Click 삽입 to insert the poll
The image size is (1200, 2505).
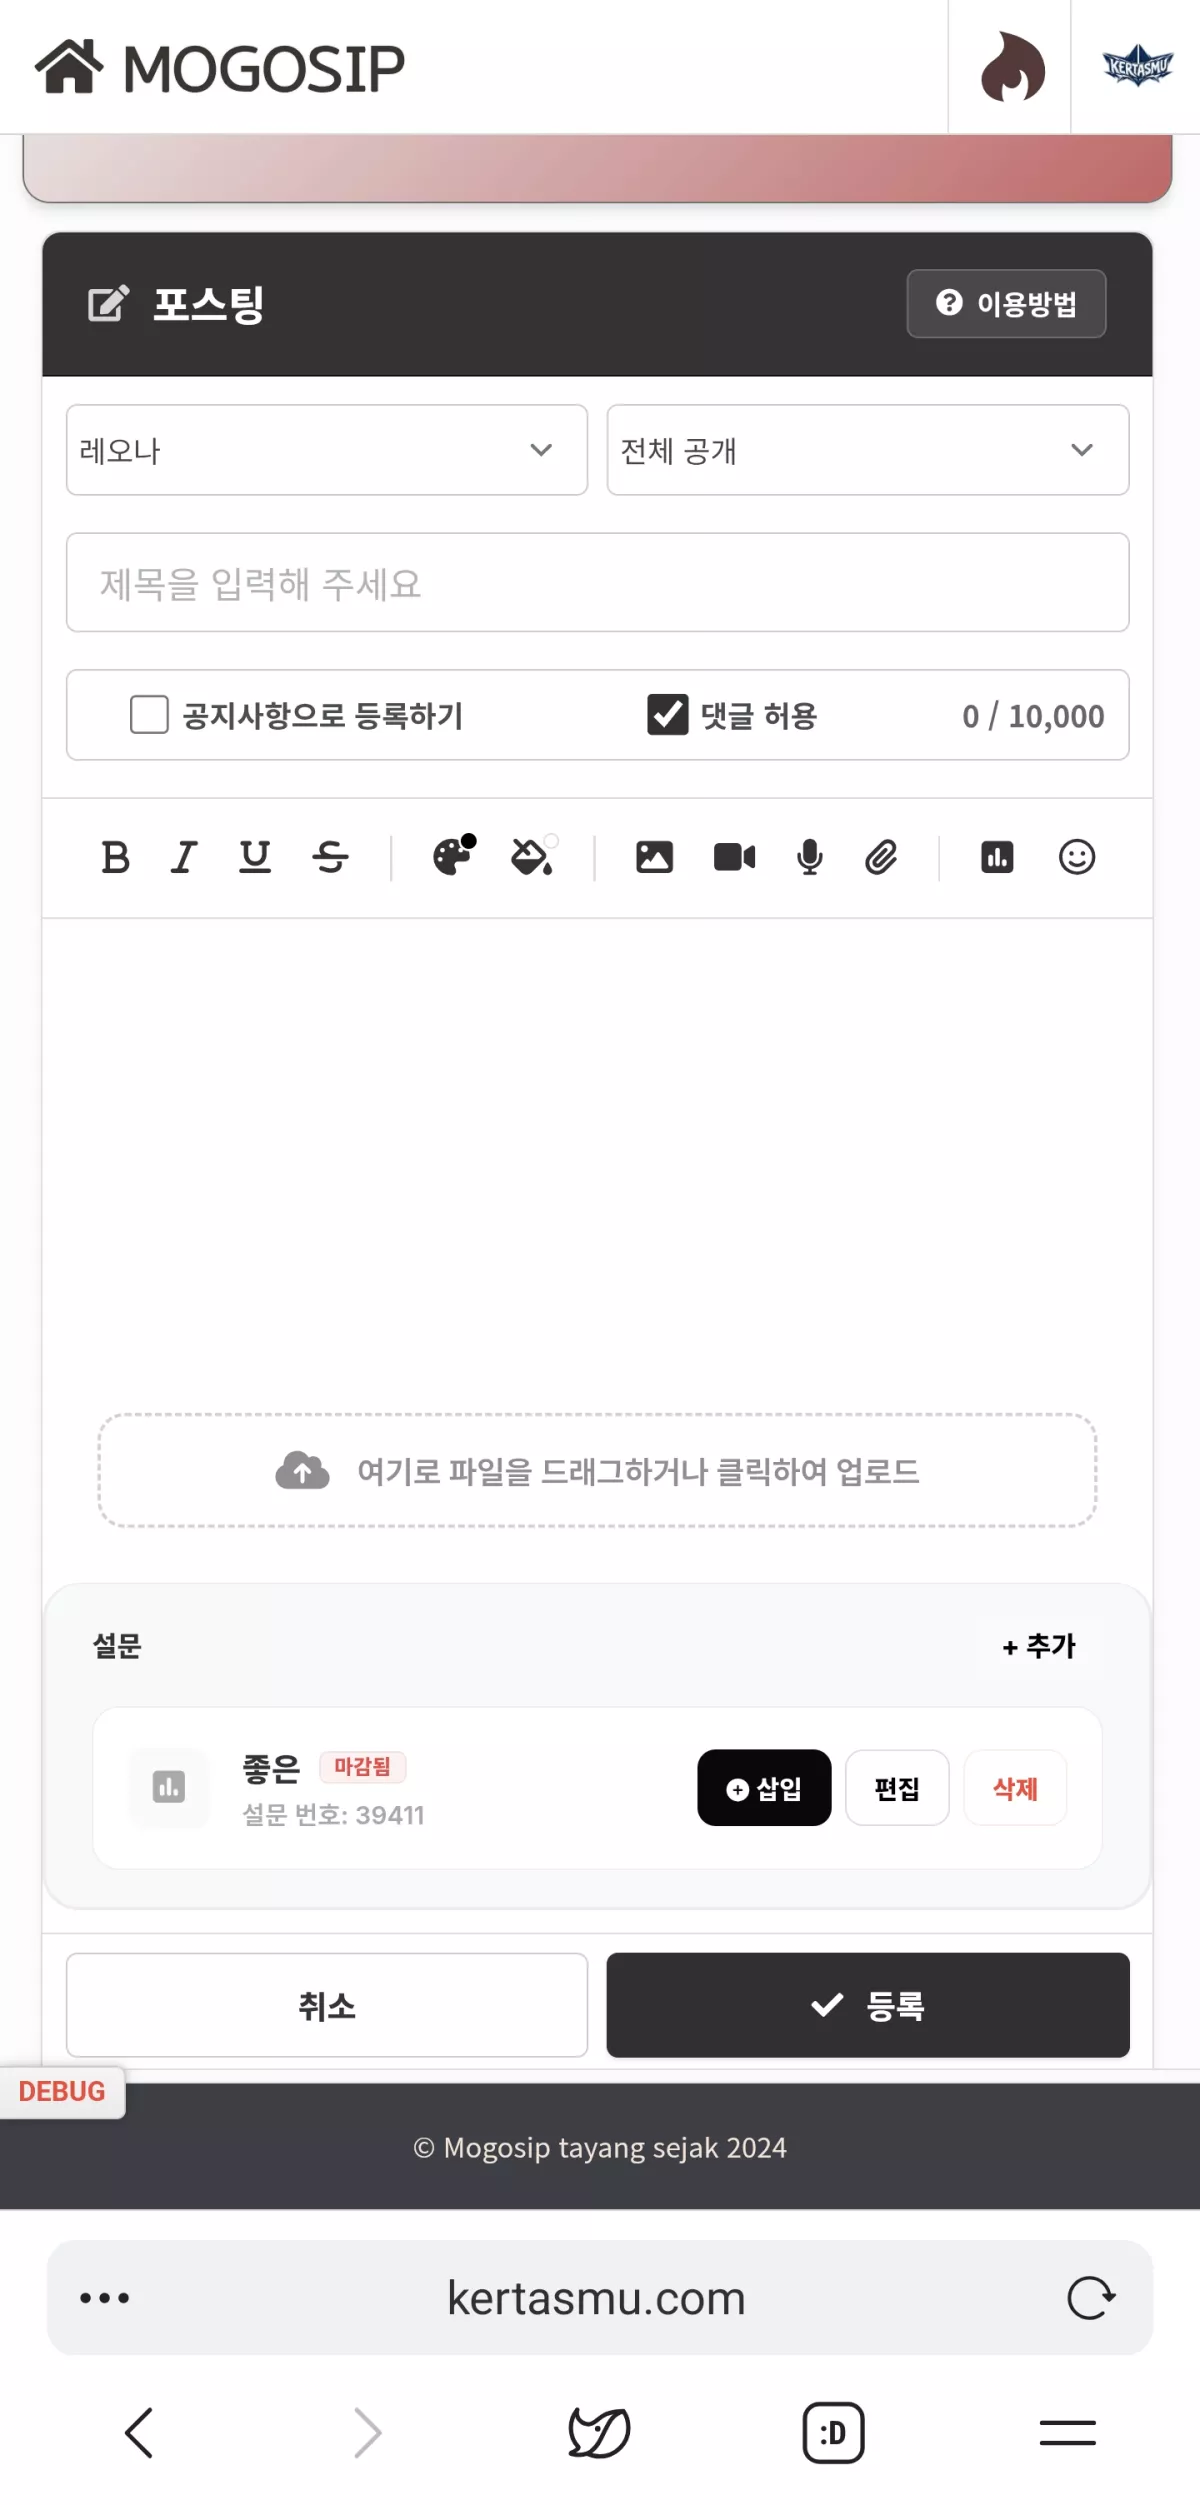[764, 1788]
